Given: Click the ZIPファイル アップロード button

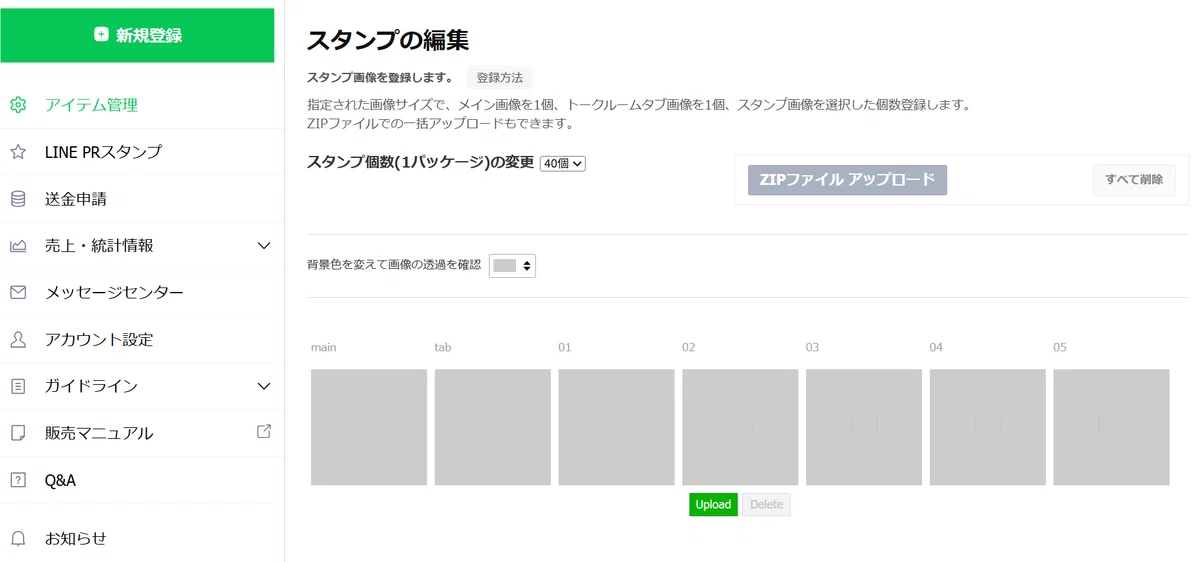Looking at the screenshot, I should (x=847, y=180).
